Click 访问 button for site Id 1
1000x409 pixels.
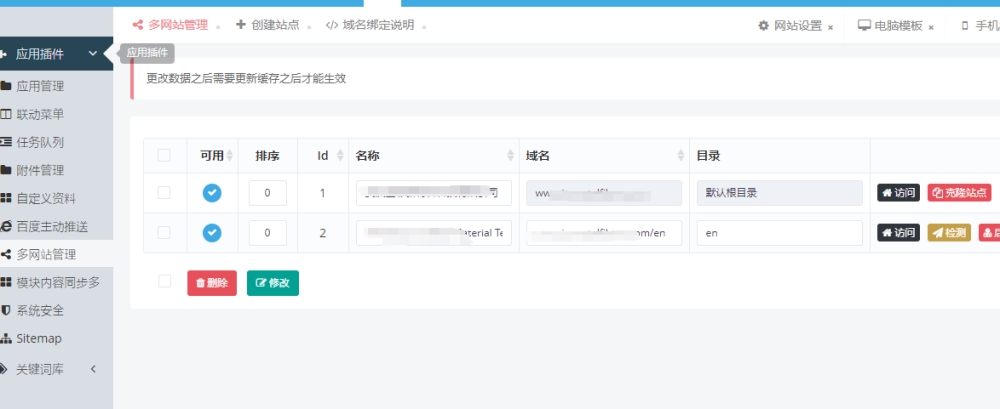[x=898, y=193]
